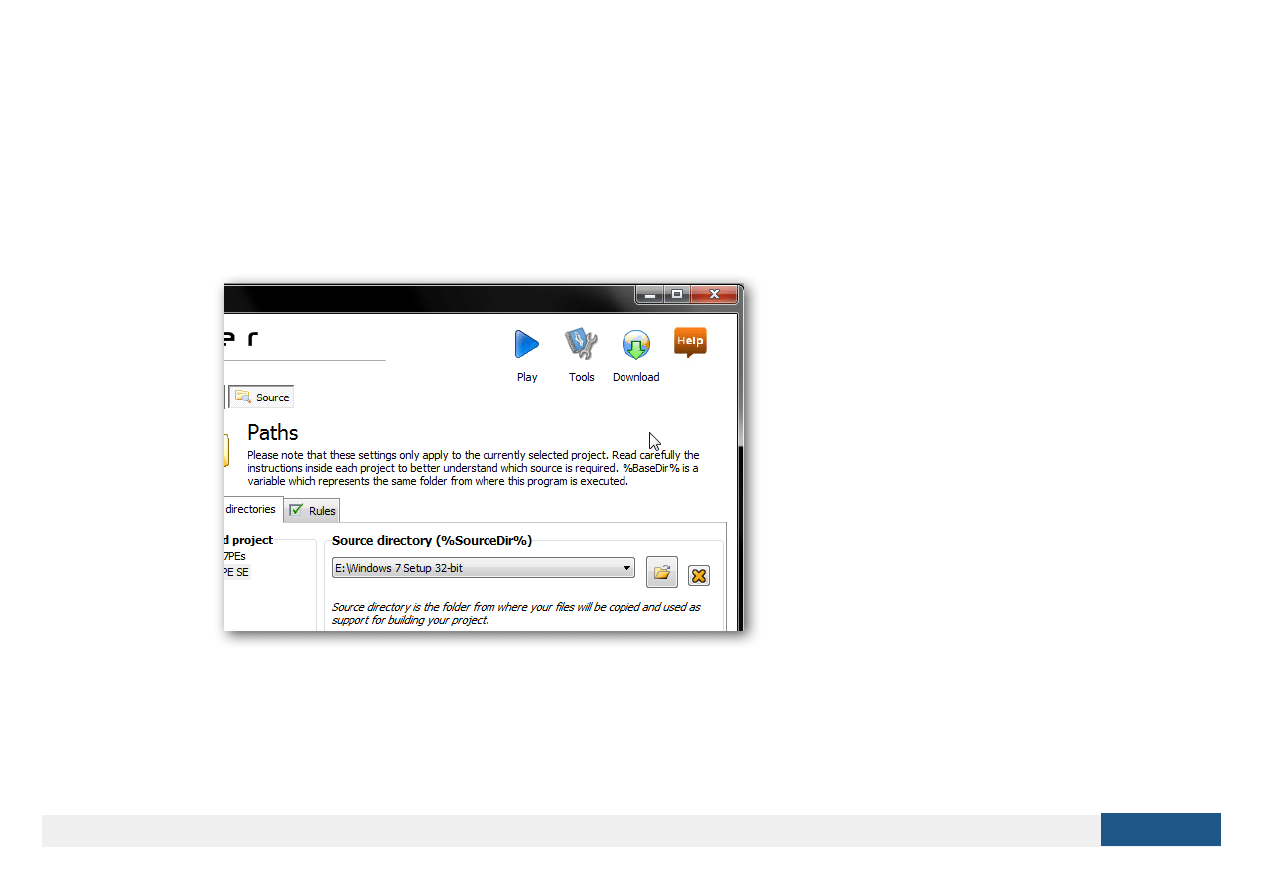Minimize the application window
The width and height of the screenshot is (1263, 894).
click(650, 294)
